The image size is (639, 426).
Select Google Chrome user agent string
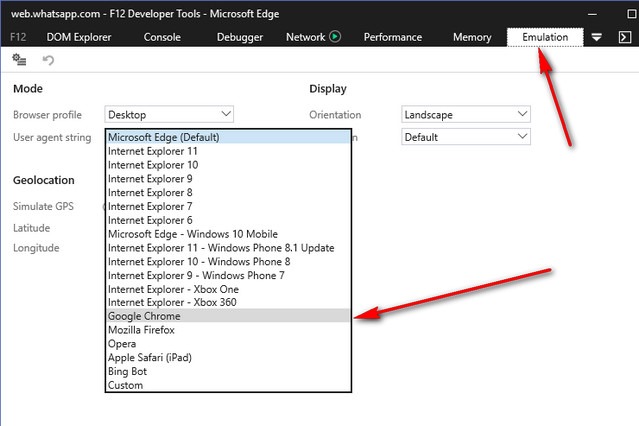[x=228, y=316]
